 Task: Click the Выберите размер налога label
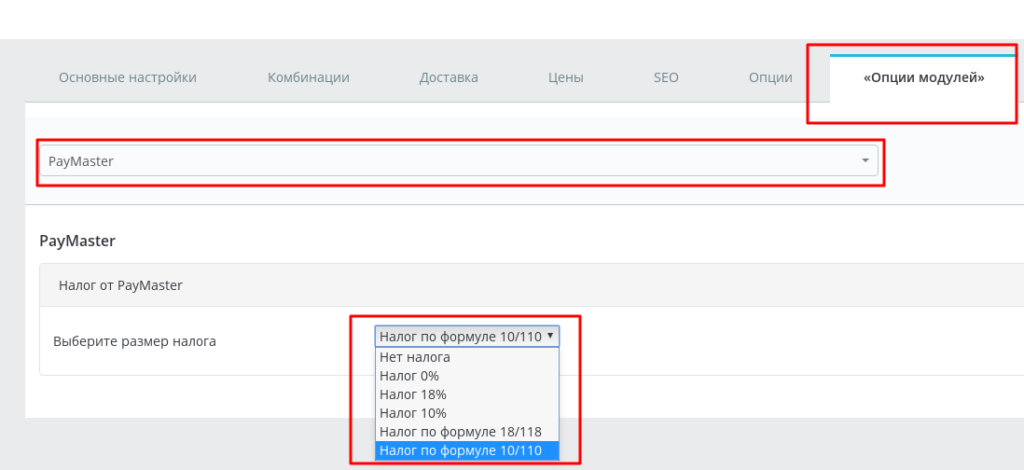[x=134, y=341]
